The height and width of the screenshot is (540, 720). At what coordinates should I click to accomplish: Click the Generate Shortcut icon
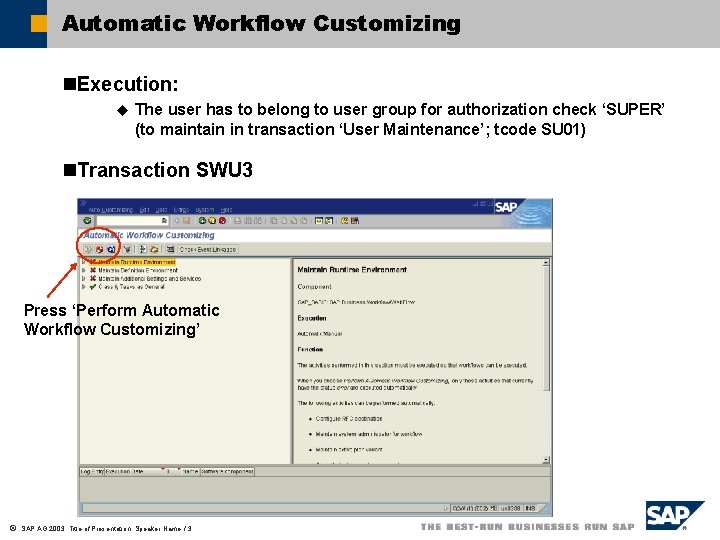click(329, 221)
